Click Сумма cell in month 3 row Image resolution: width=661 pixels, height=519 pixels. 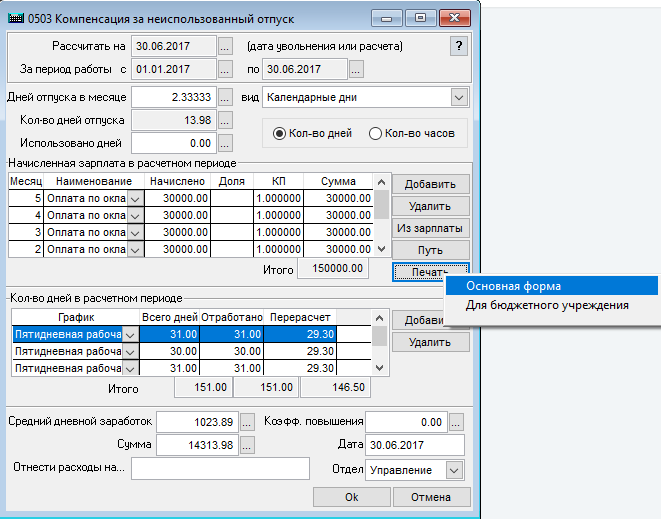[x=339, y=232]
